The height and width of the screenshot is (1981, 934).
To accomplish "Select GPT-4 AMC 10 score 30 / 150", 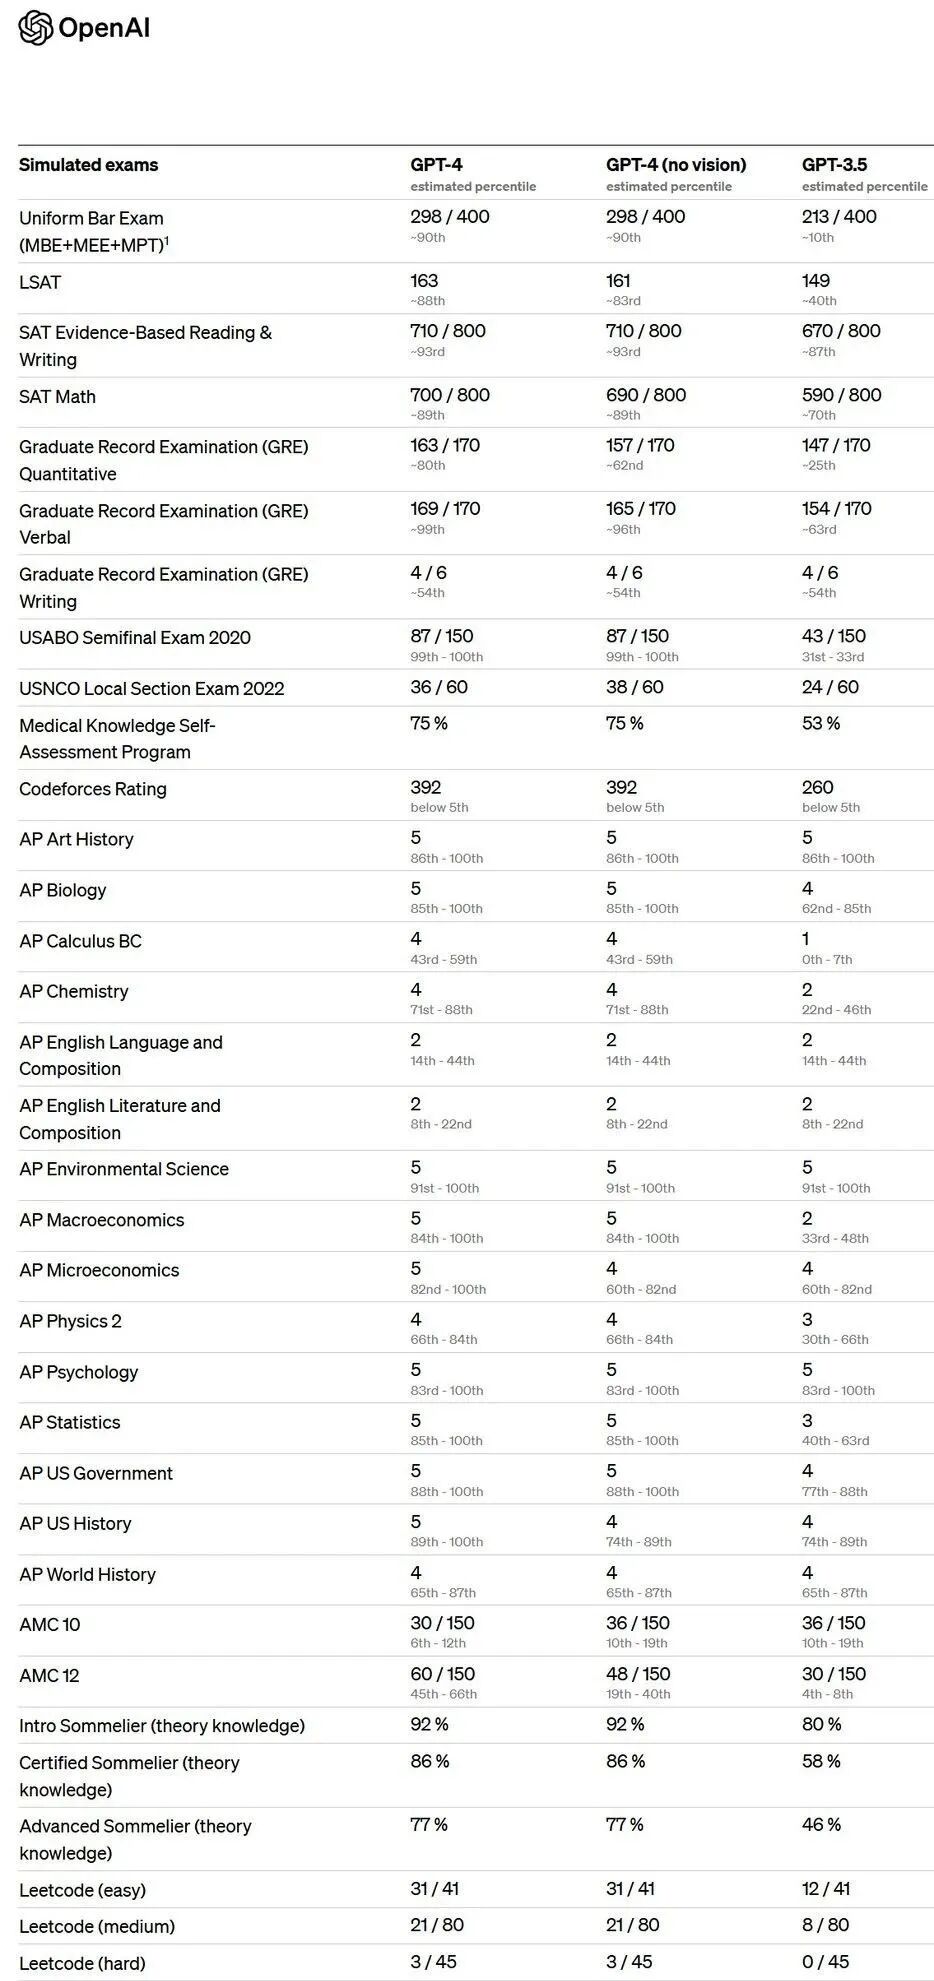I will [442, 1623].
